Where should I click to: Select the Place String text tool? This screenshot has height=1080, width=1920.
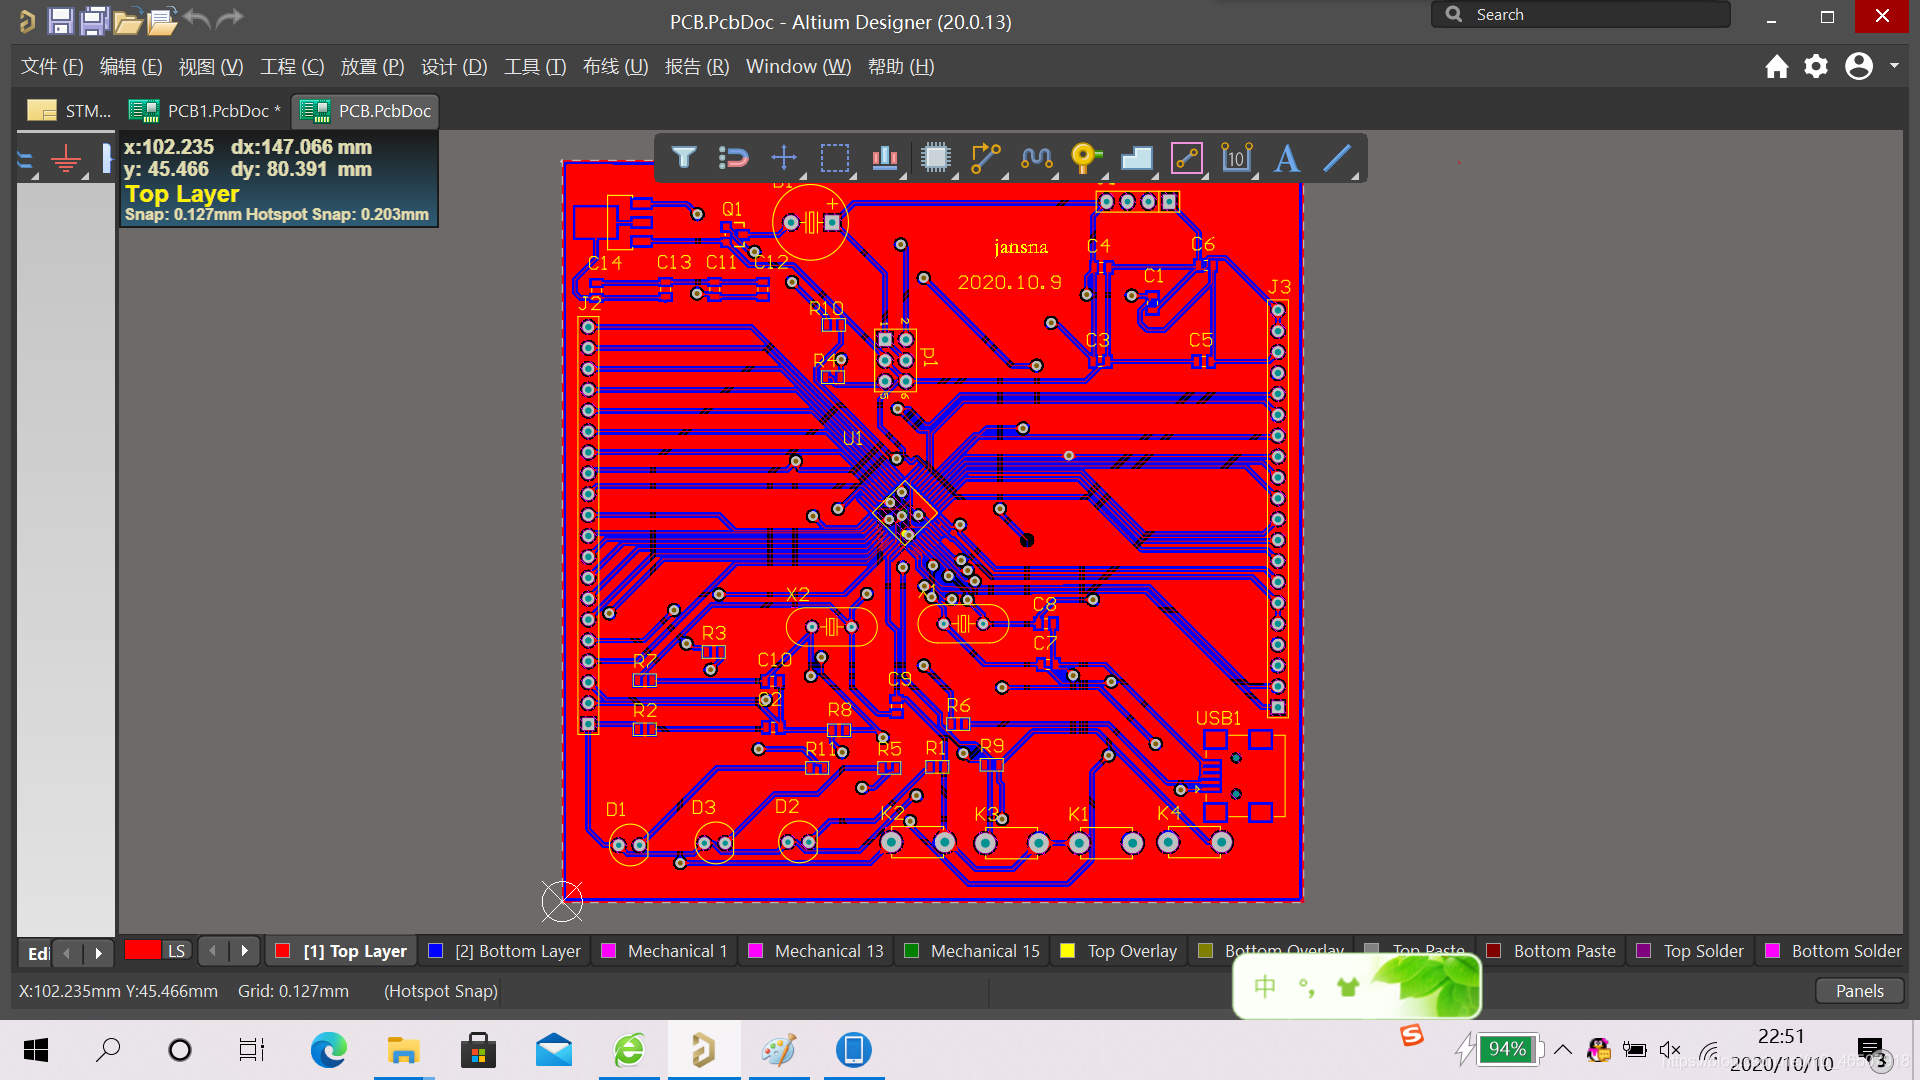coord(1288,157)
